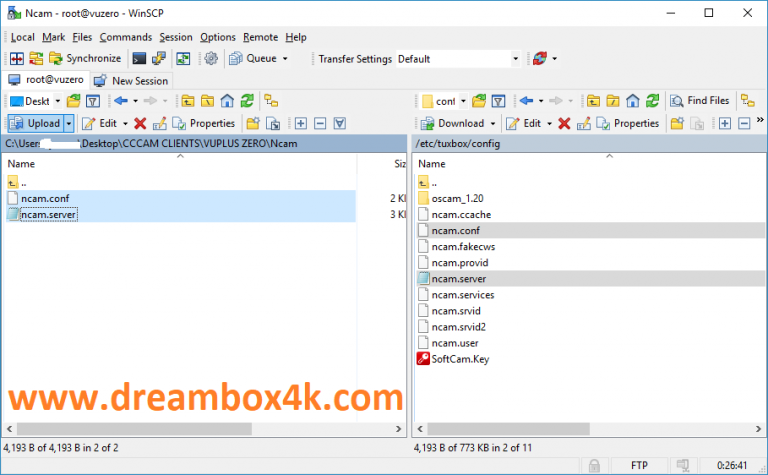Click the Compare Directories icon in main toolbar
The height and width of the screenshot is (475, 768).
pyautogui.click(x=17, y=59)
